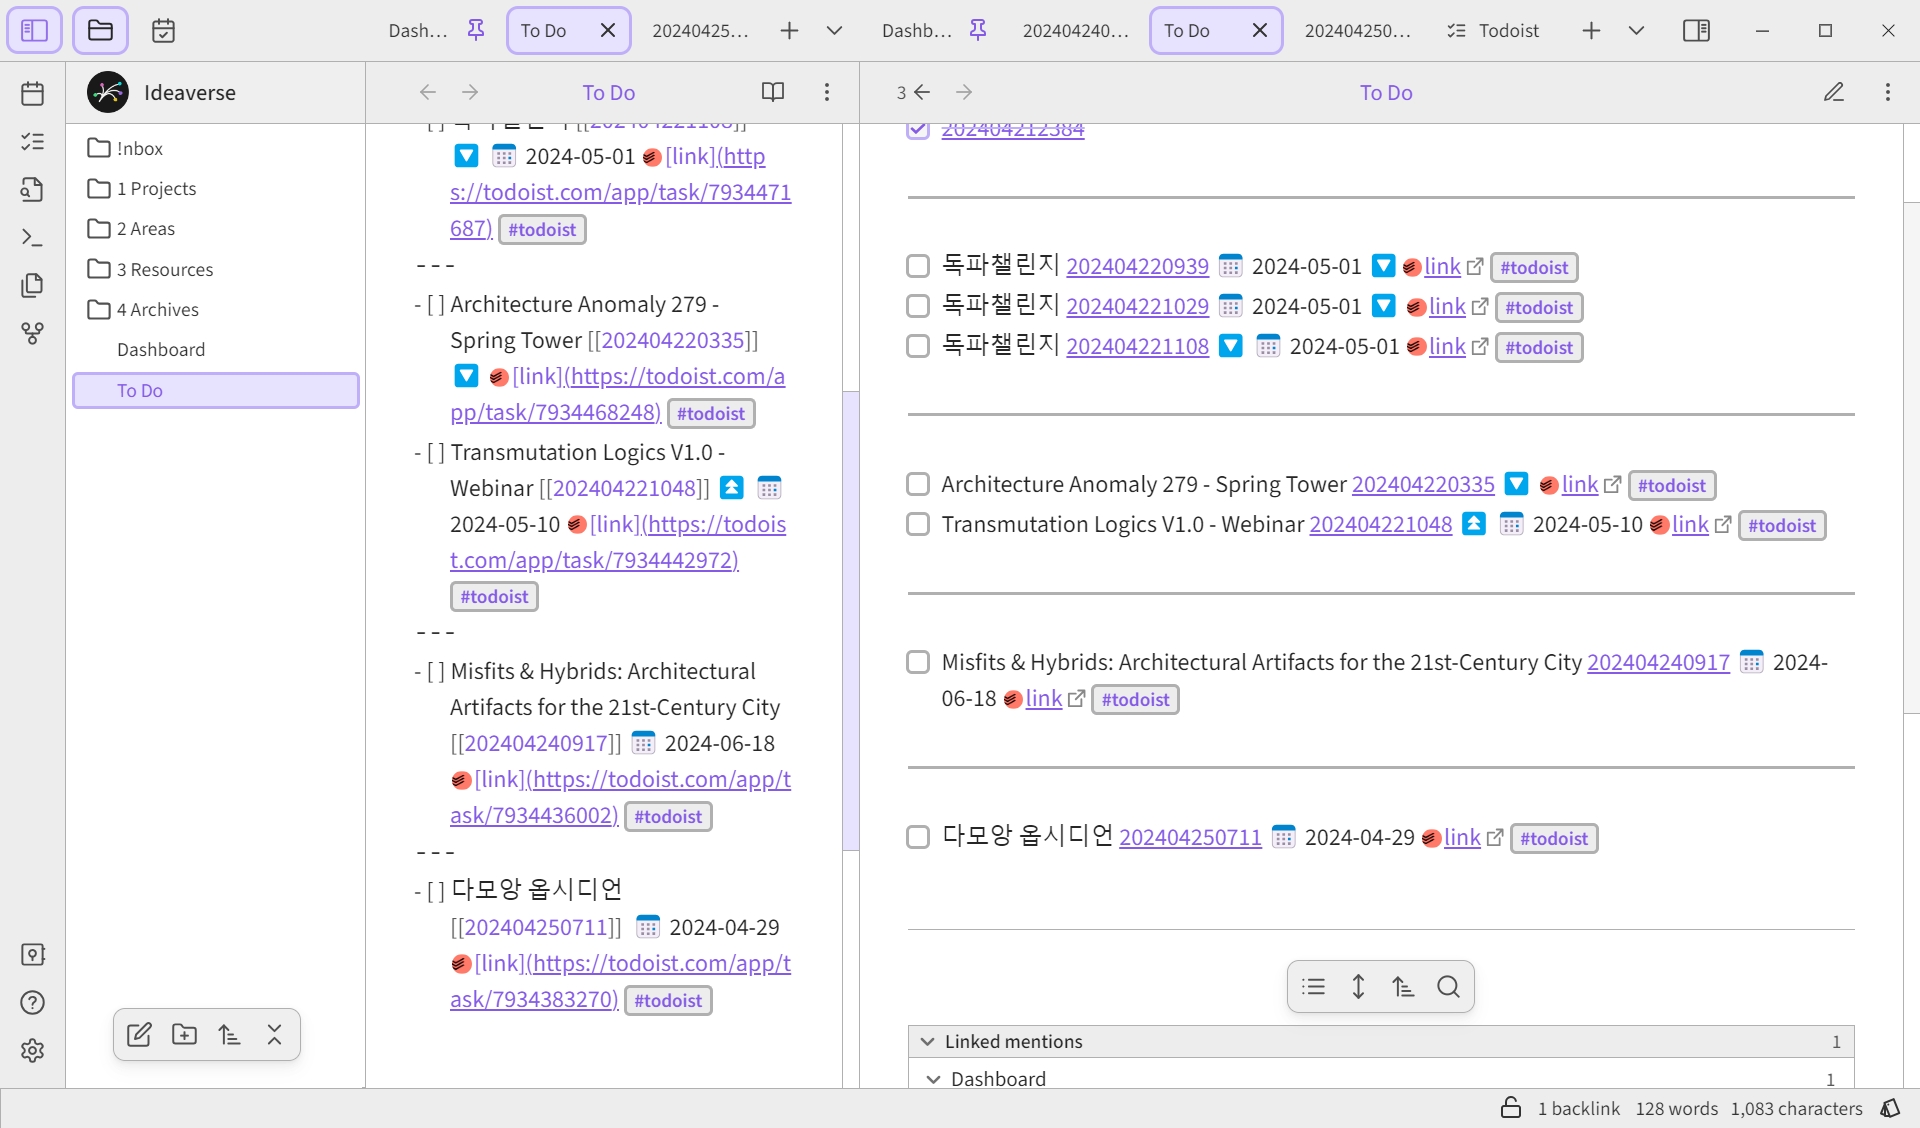Screen dimensions: 1920x1128
Task: Click the left pane vertical scrollbar
Action: 851,620
